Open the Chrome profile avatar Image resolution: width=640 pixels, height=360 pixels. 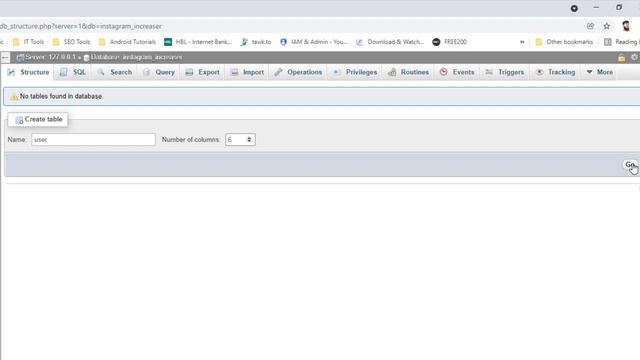(626, 26)
